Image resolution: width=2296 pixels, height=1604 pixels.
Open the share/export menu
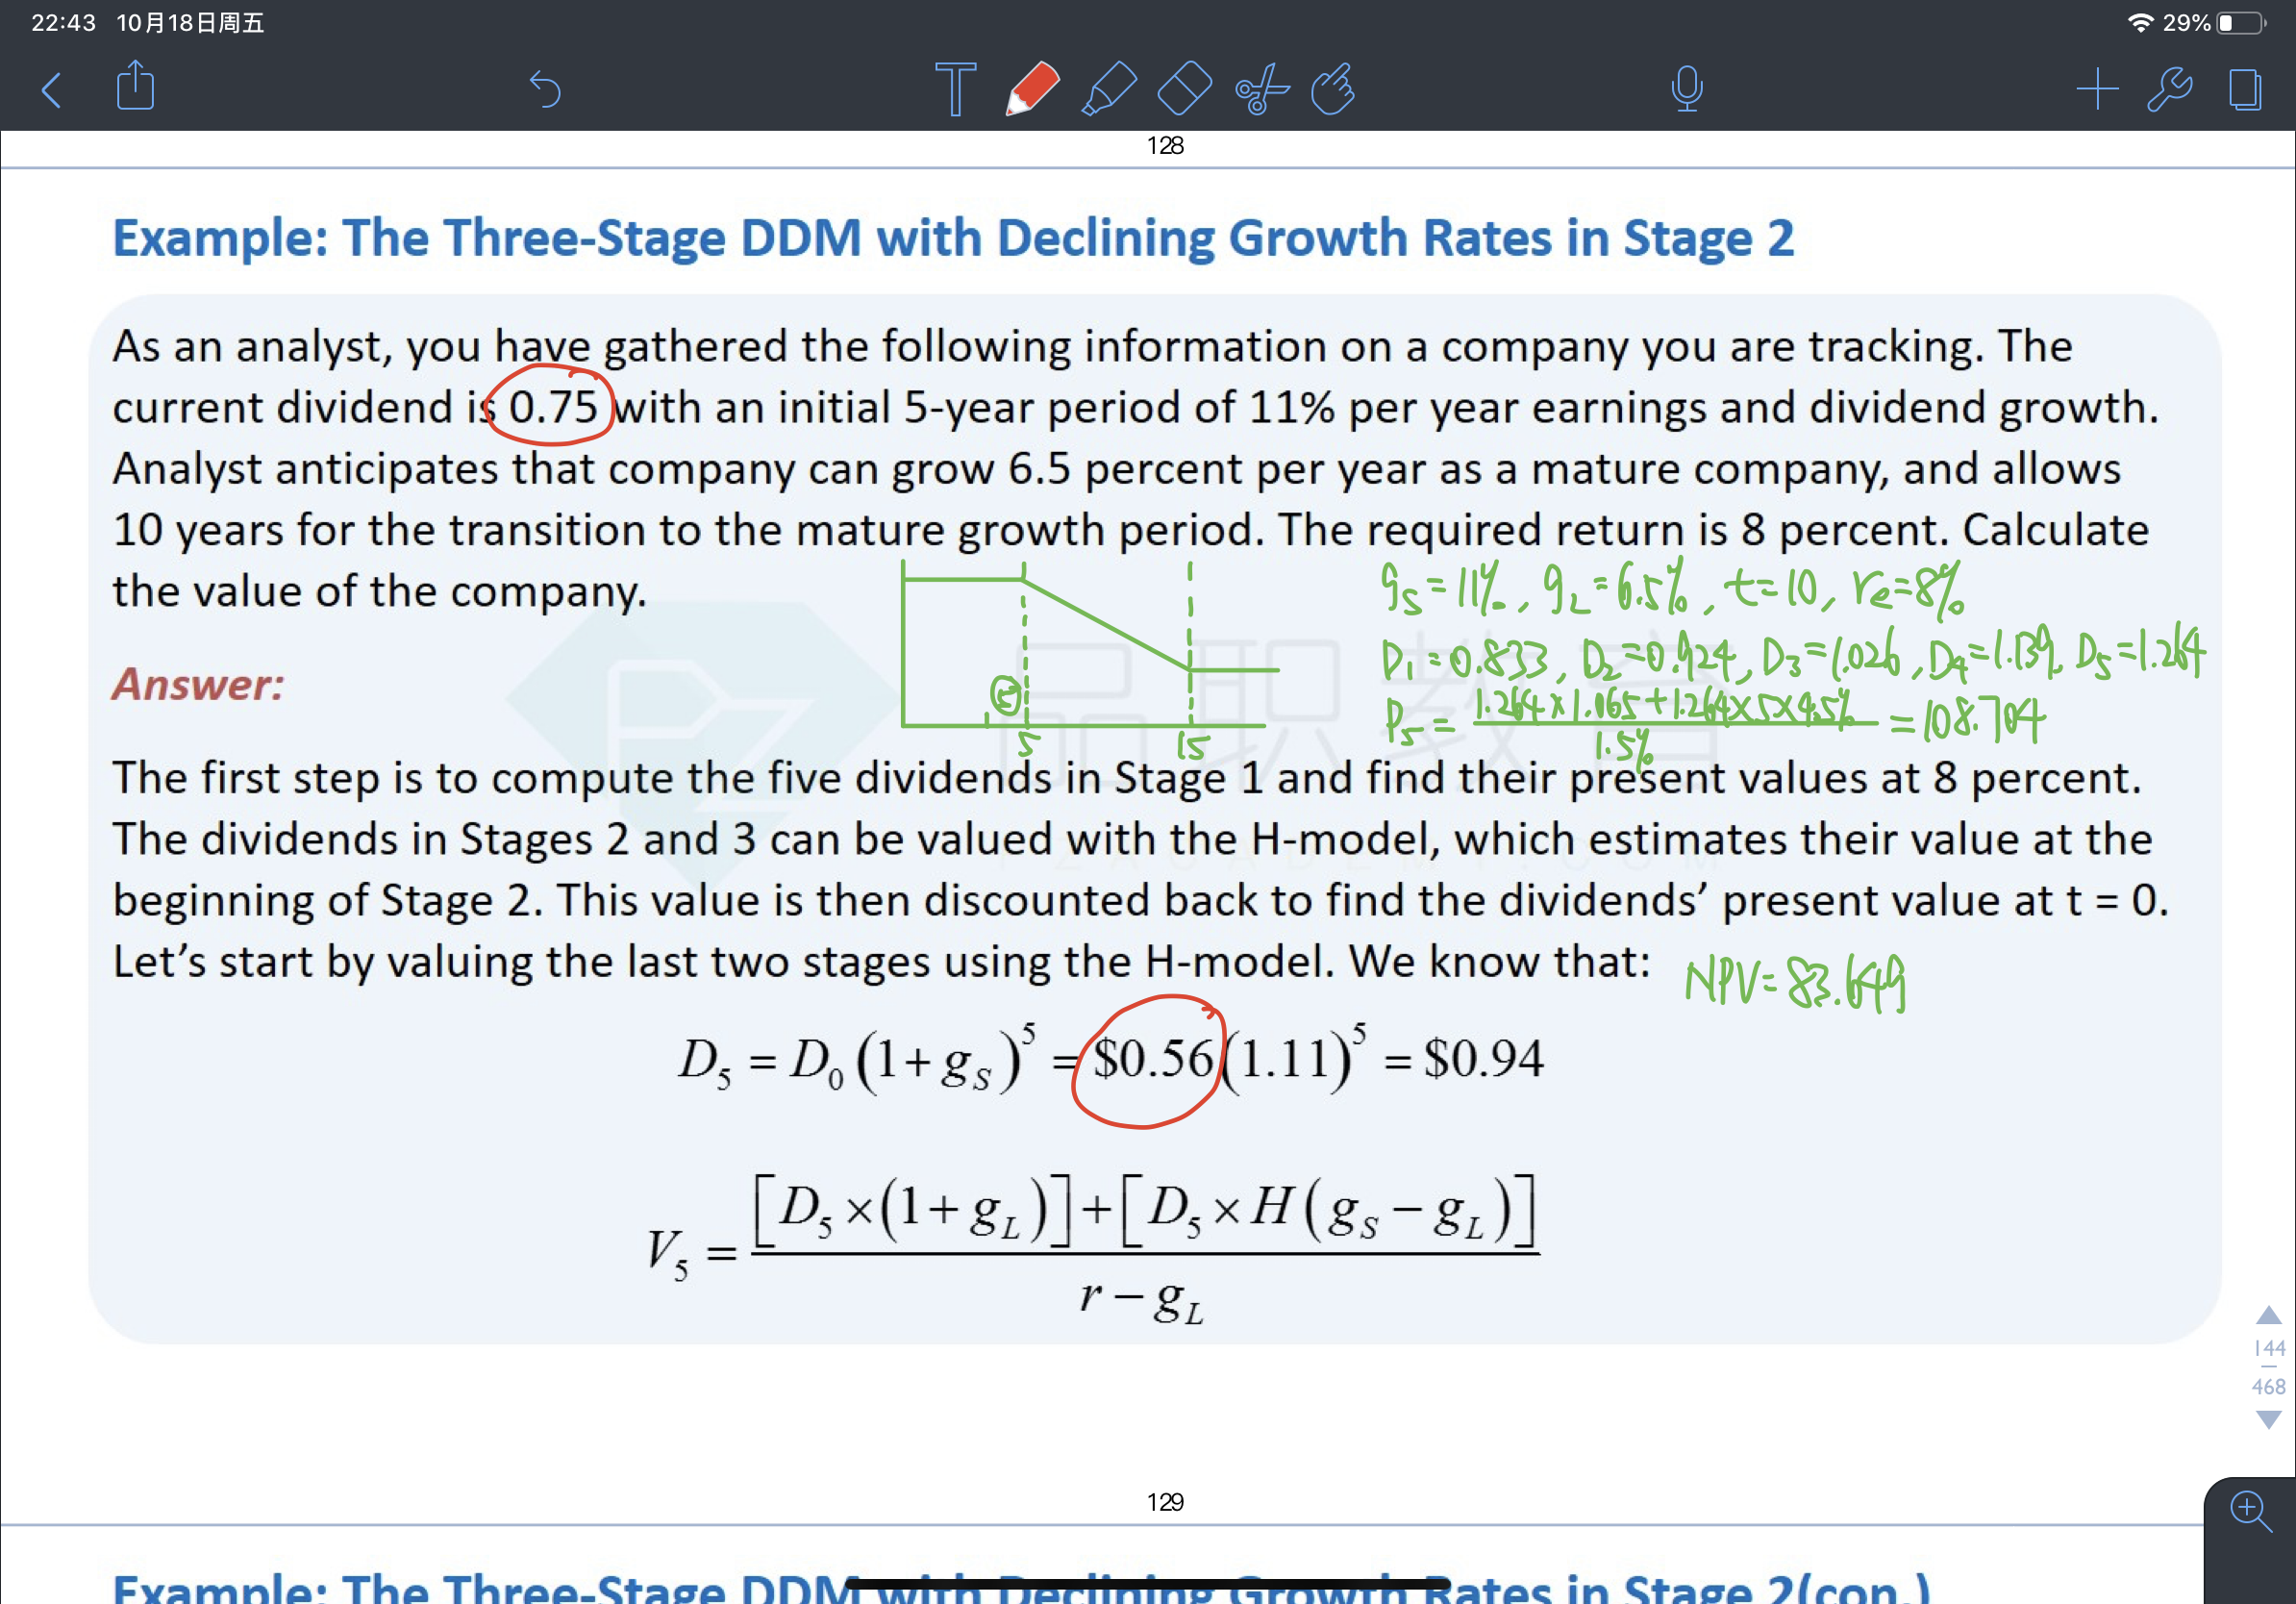coord(135,86)
